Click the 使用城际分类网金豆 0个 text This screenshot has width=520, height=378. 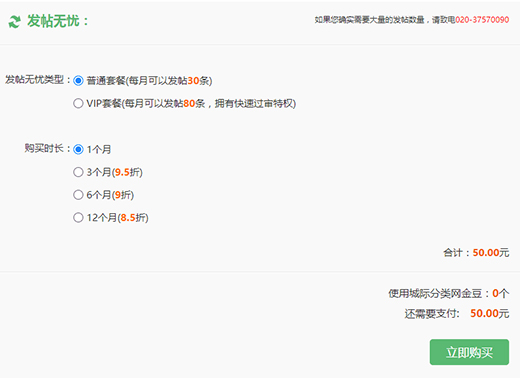click(449, 293)
